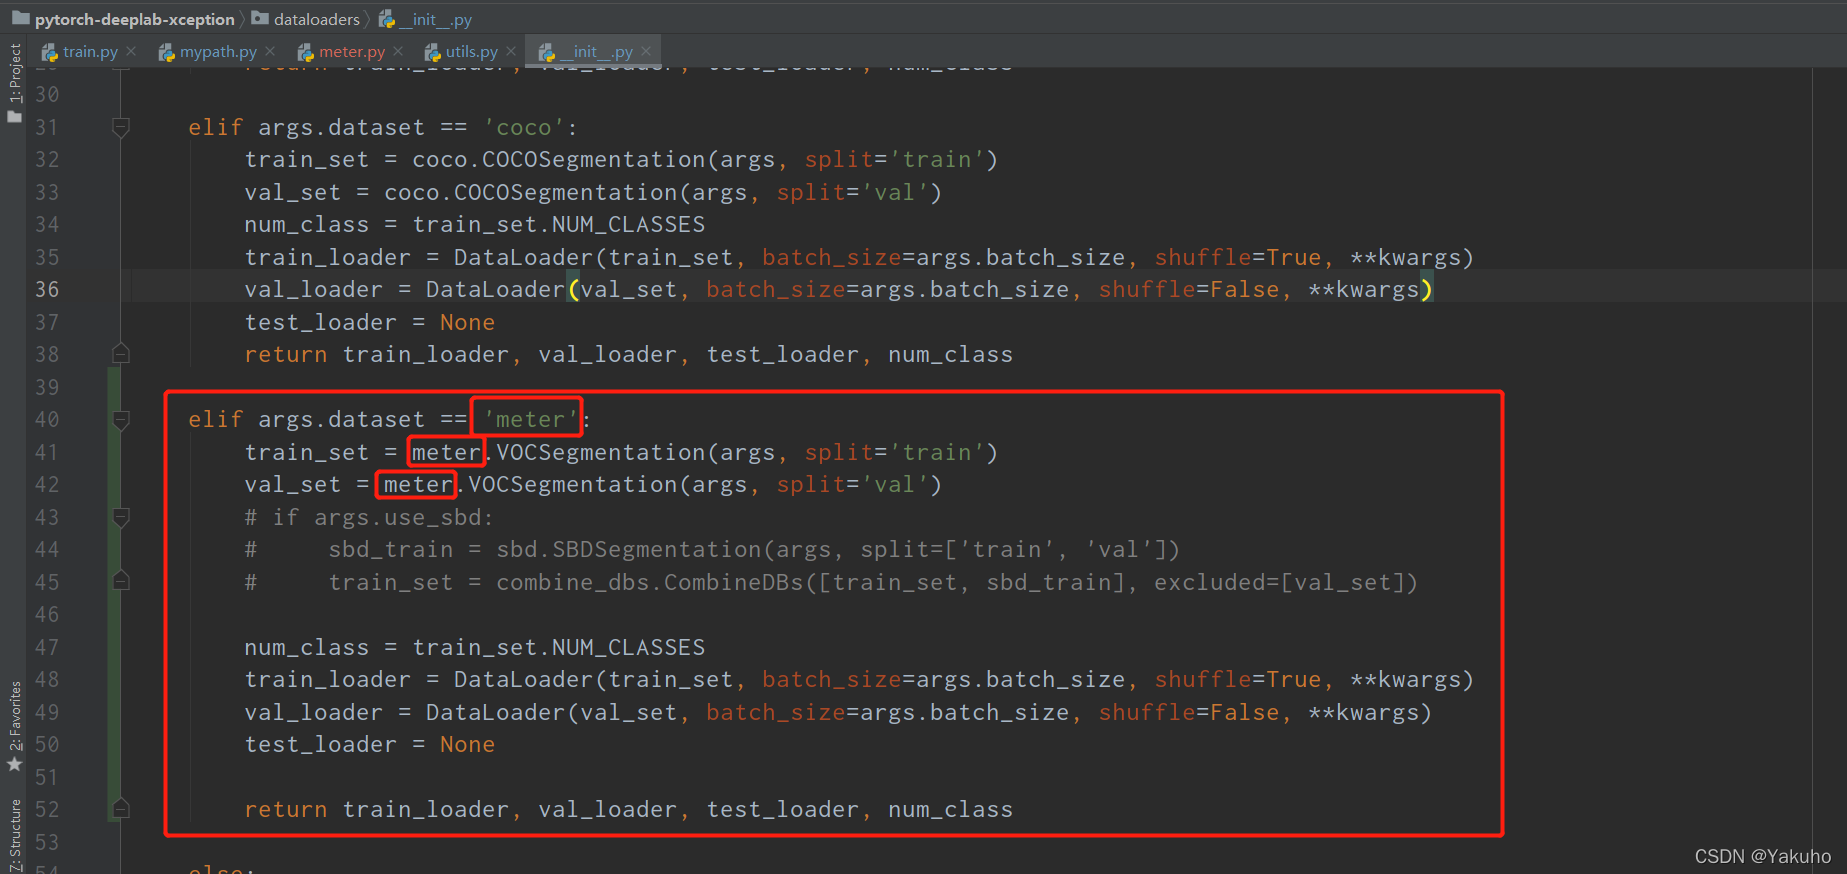
Task: Close the __init__.py tab
Action: (x=646, y=51)
